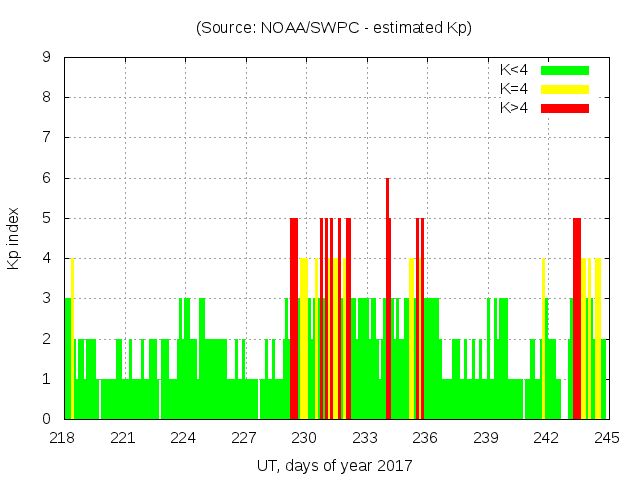Click y-axis tick label 9
The height and width of the screenshot is (480, 640).
click(x=47, y=58)
